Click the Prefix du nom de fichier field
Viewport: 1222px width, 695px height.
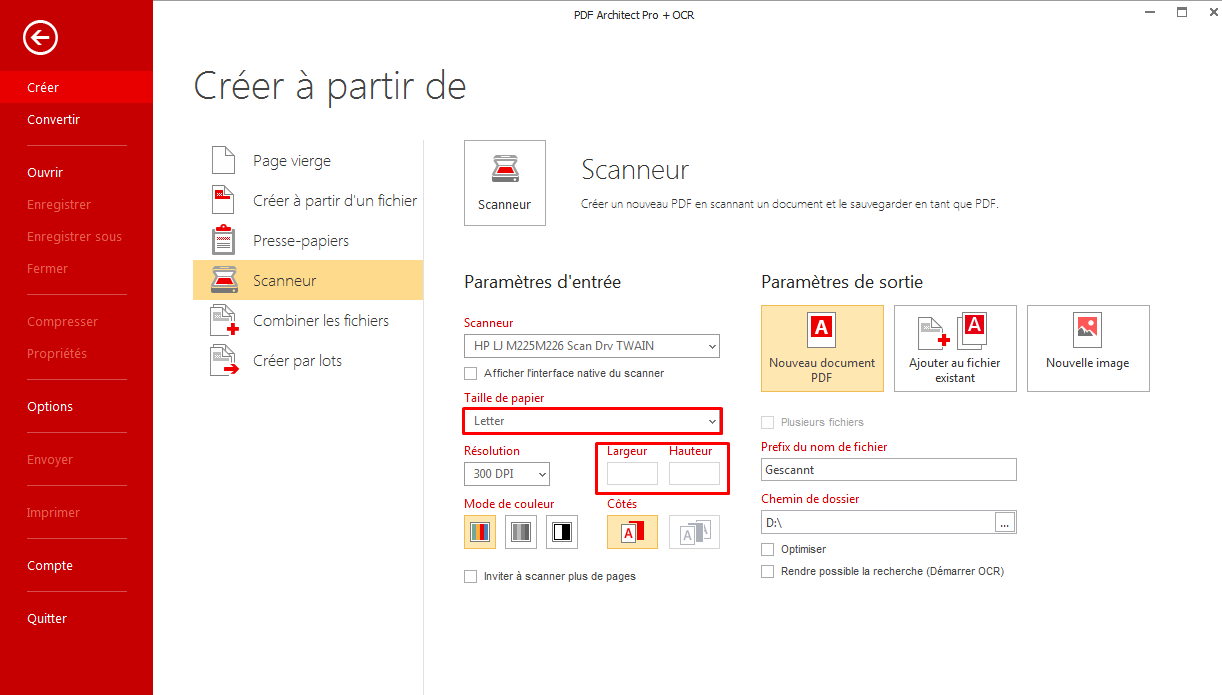[889, 469]
